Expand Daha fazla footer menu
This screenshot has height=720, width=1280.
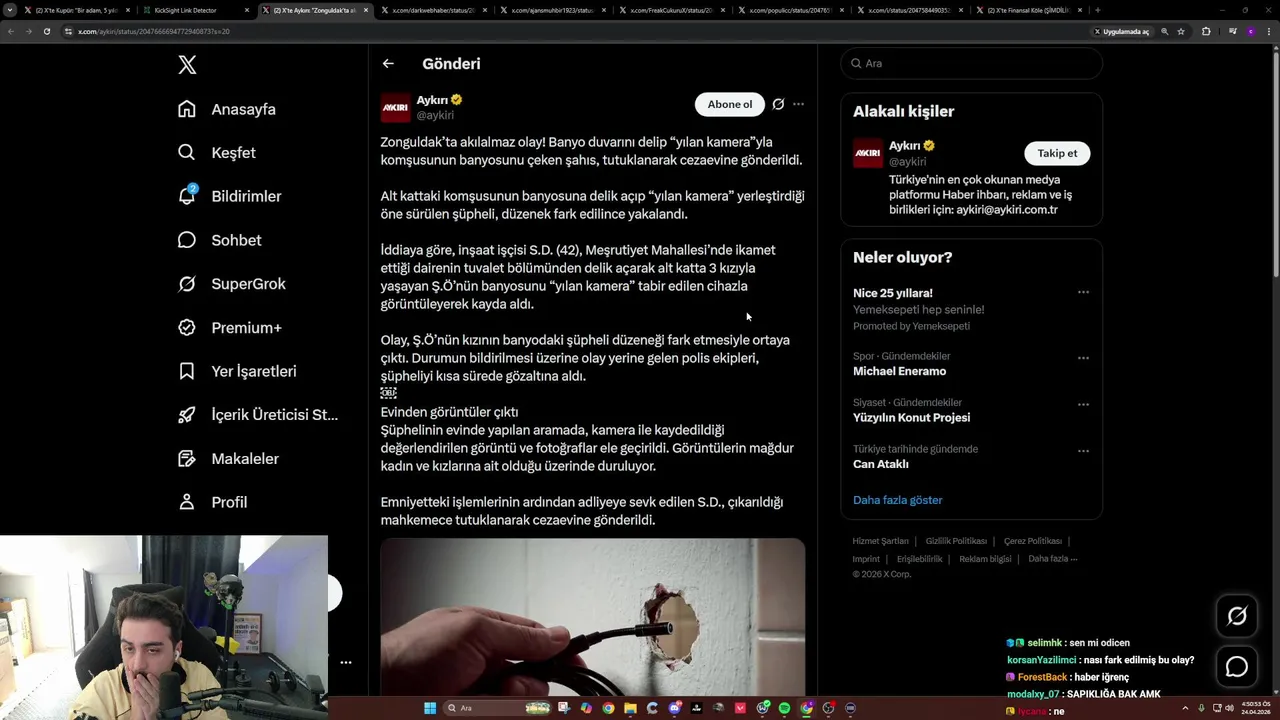point(1052,559)
